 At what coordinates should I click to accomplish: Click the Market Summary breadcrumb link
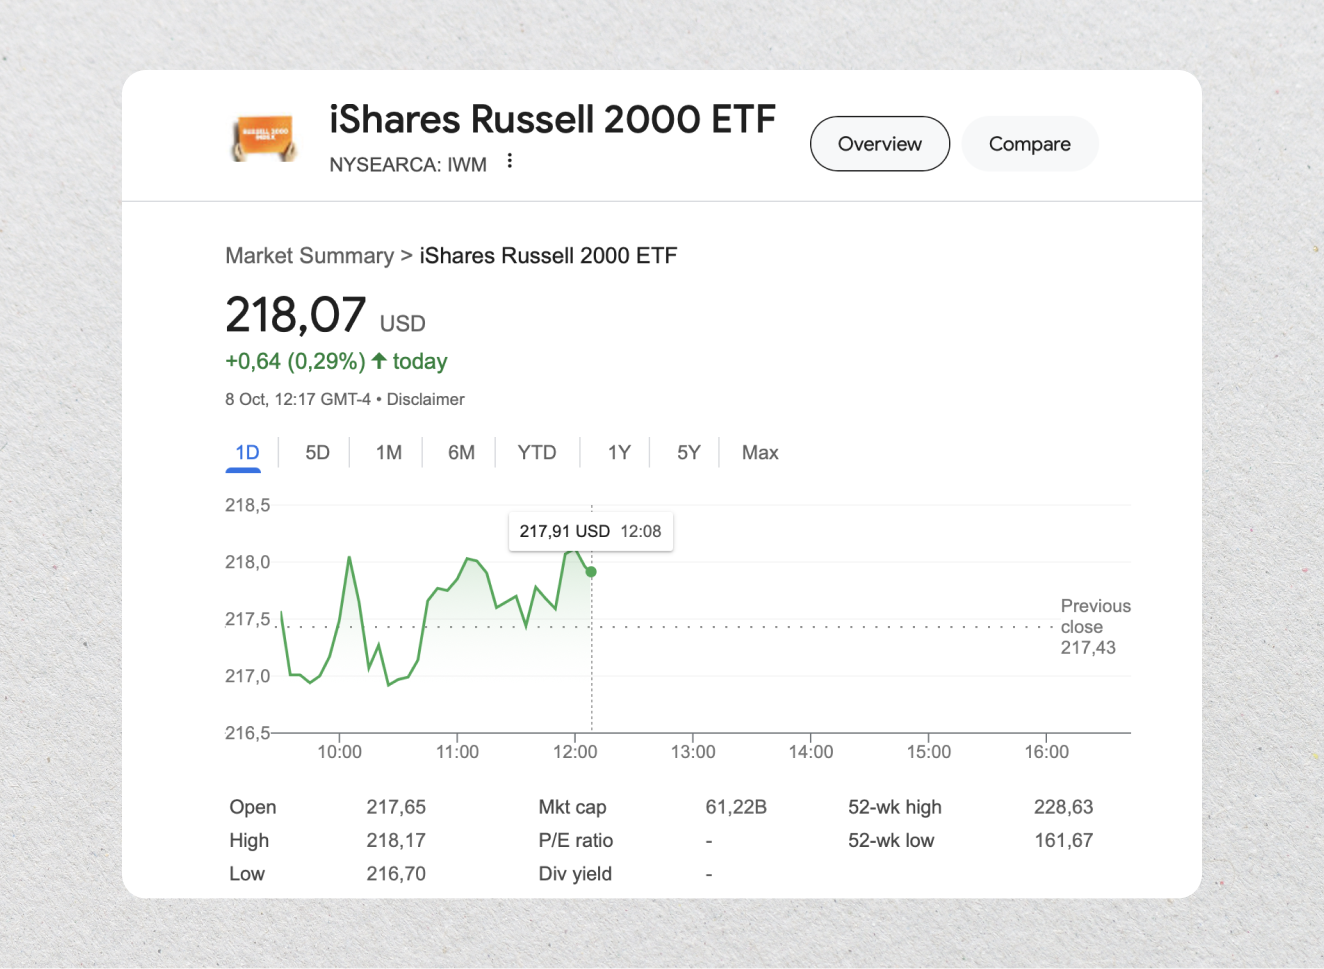(x=309, y=256)
